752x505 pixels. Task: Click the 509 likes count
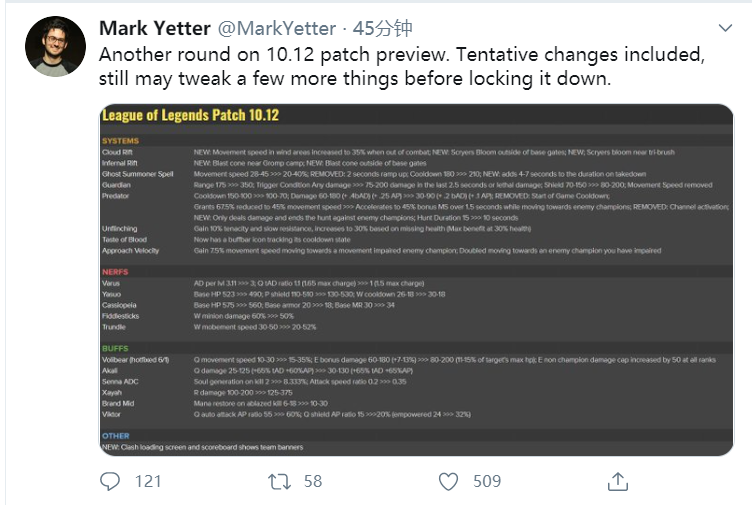point(487,481)
